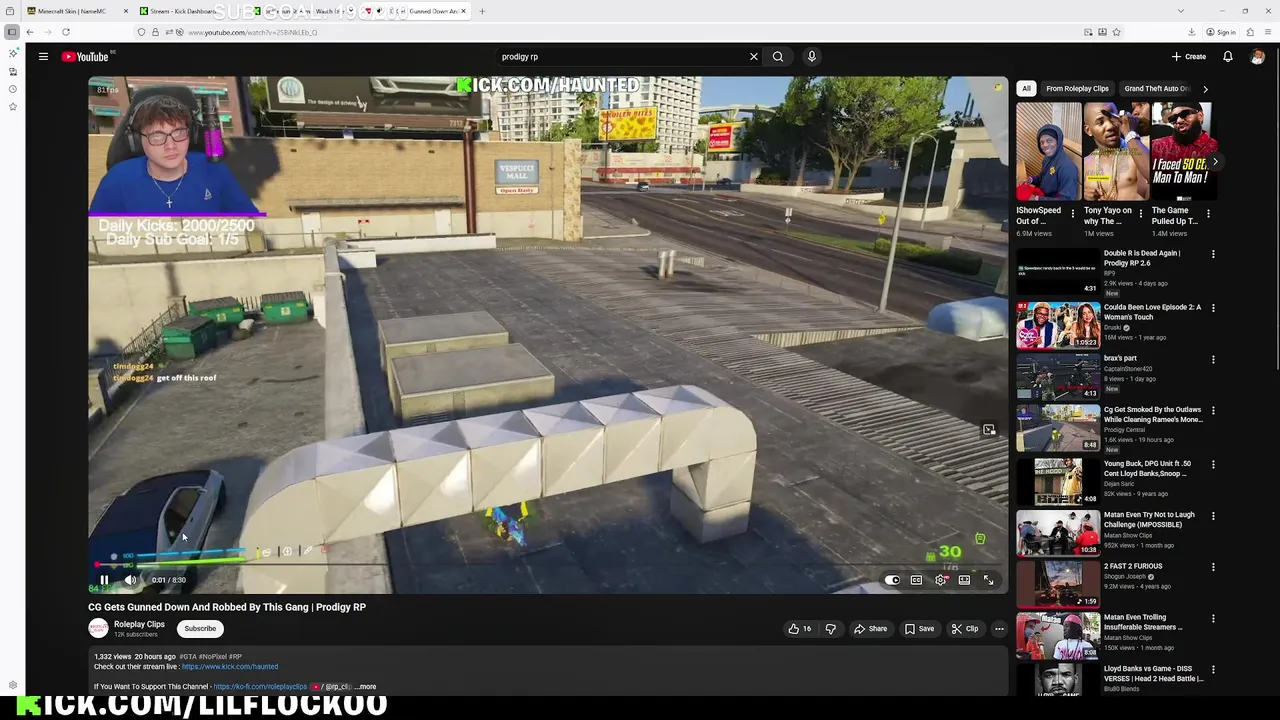The height and width of the screenshot is (720, 1280).
Task: Open Young Buck DPG Unit video title
Action: 1147,469
